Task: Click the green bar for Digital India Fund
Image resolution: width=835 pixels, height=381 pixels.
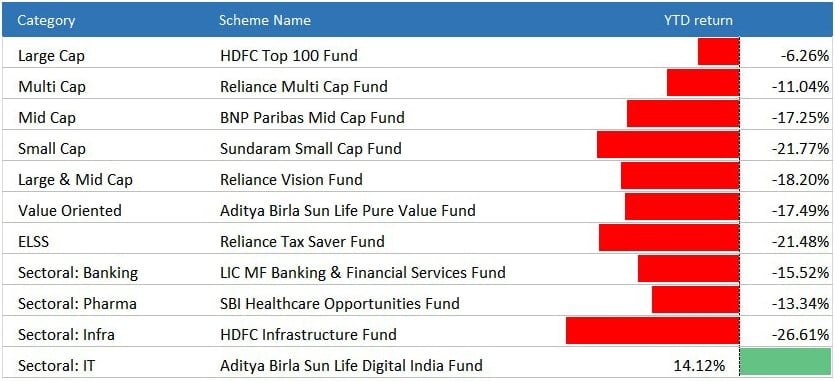Action: pyautogui.click(x=785, y=362)
